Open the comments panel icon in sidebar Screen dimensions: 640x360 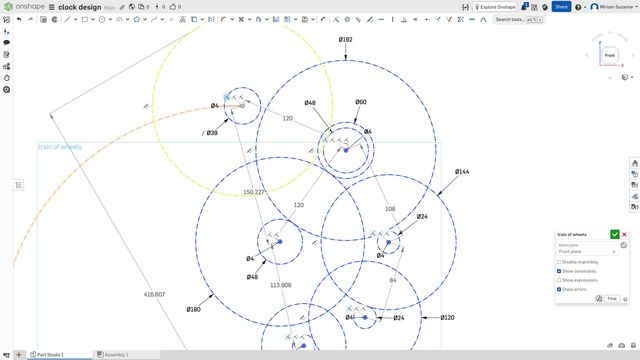tap(7, 42)
